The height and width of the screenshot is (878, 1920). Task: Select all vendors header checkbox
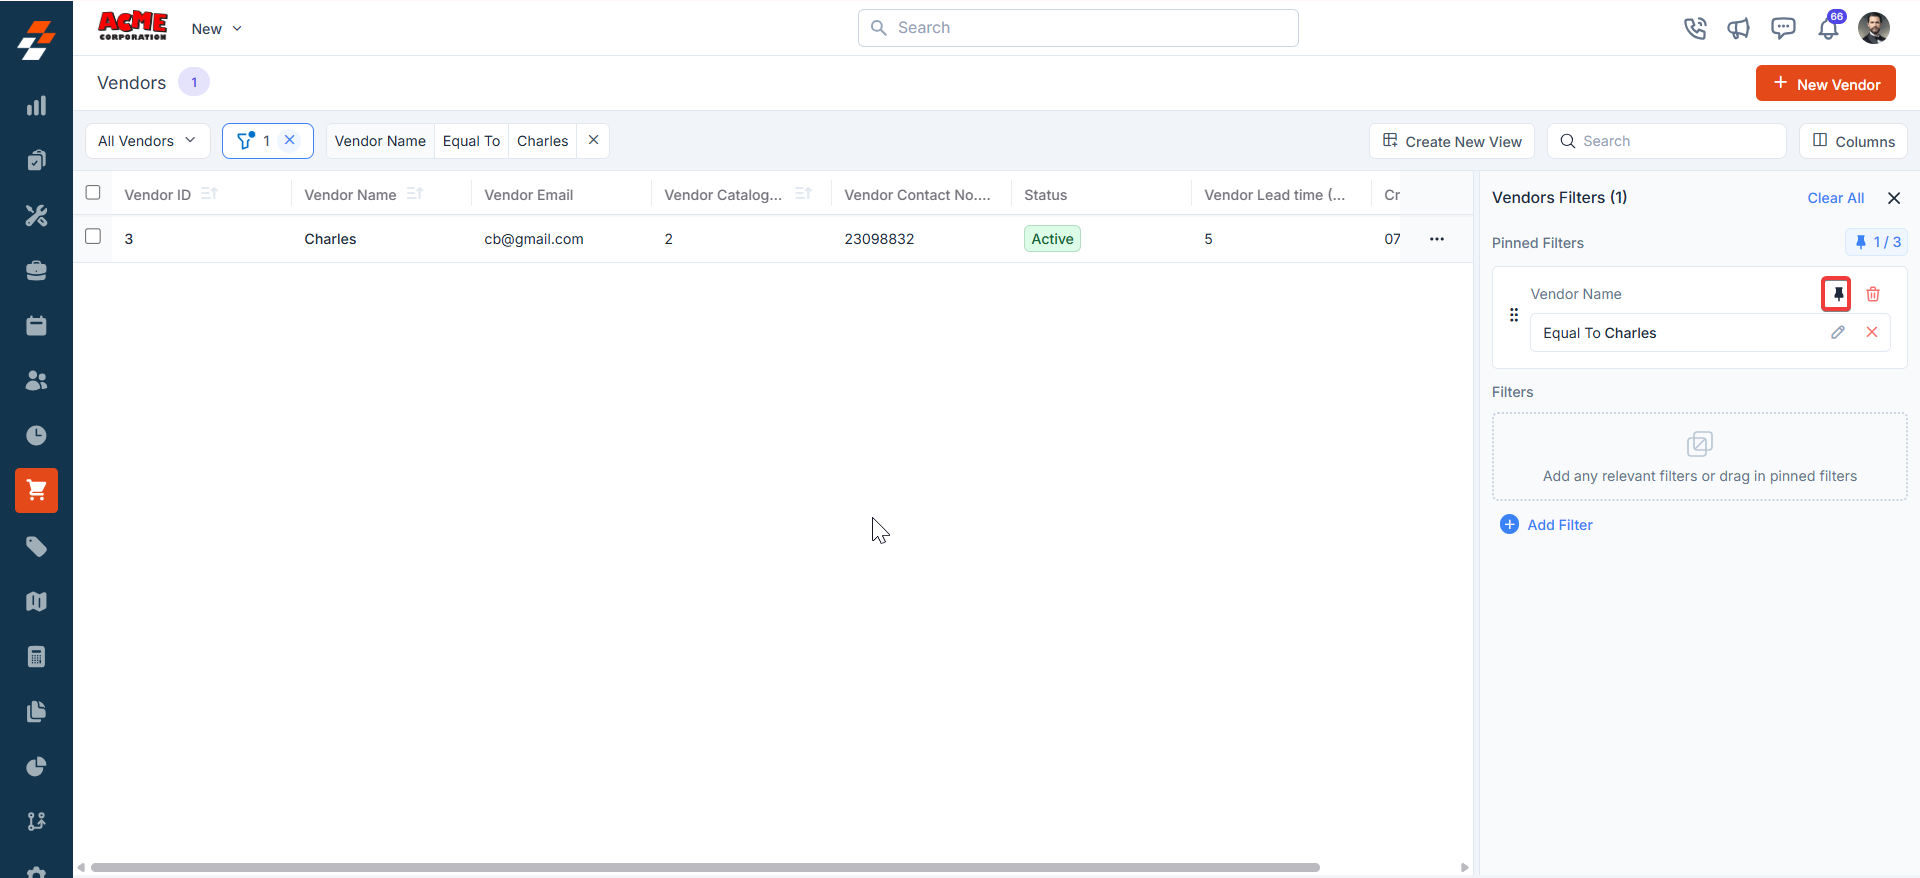[x=93, y=193]
